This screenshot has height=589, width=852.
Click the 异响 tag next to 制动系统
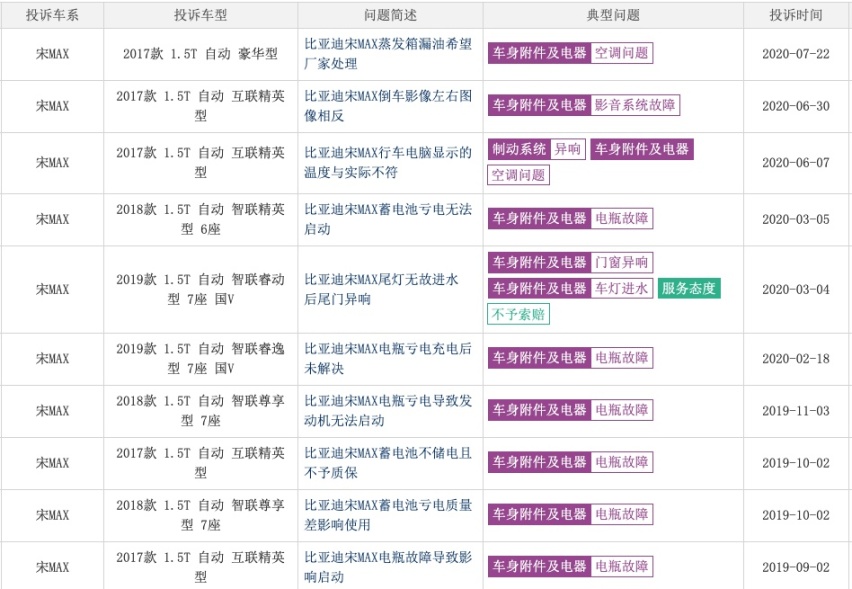click(x=568, y=149)
